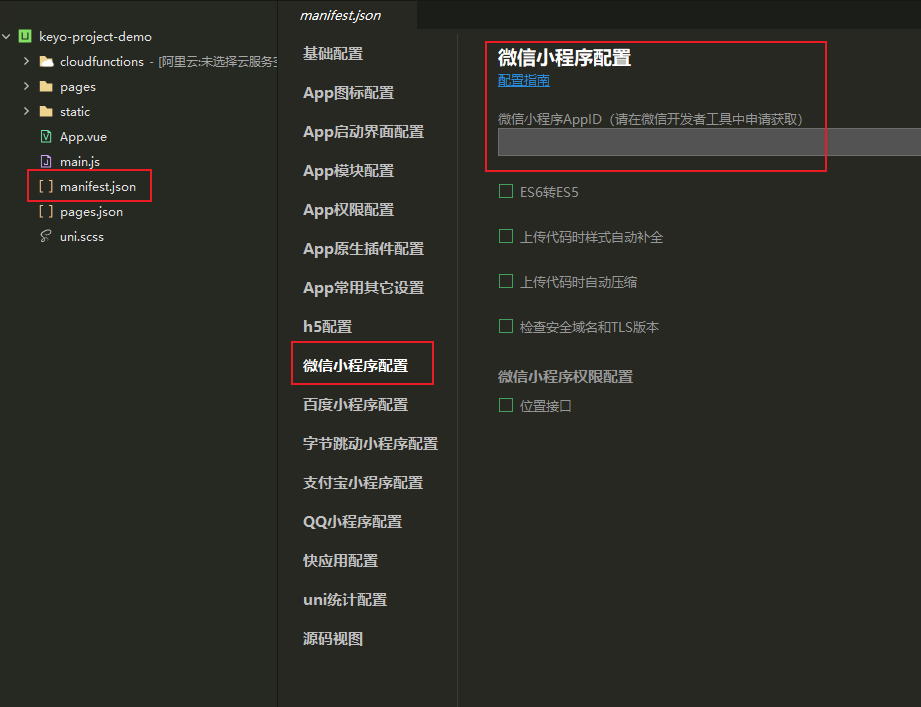
Task: Click the main.js file icon
Action: [46, 161]
